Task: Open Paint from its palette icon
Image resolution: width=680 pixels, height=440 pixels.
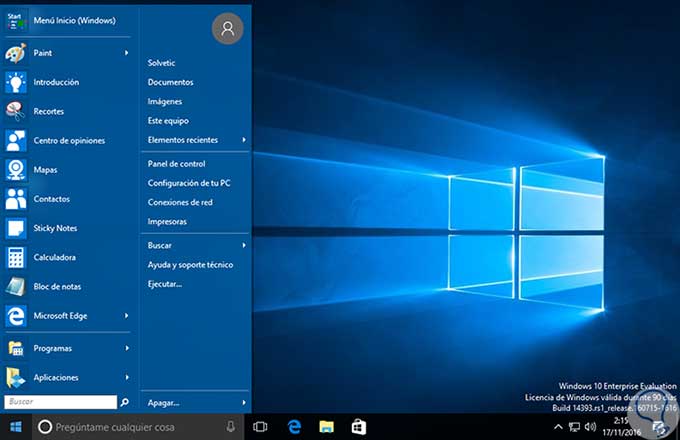Action: coord(16,53)
